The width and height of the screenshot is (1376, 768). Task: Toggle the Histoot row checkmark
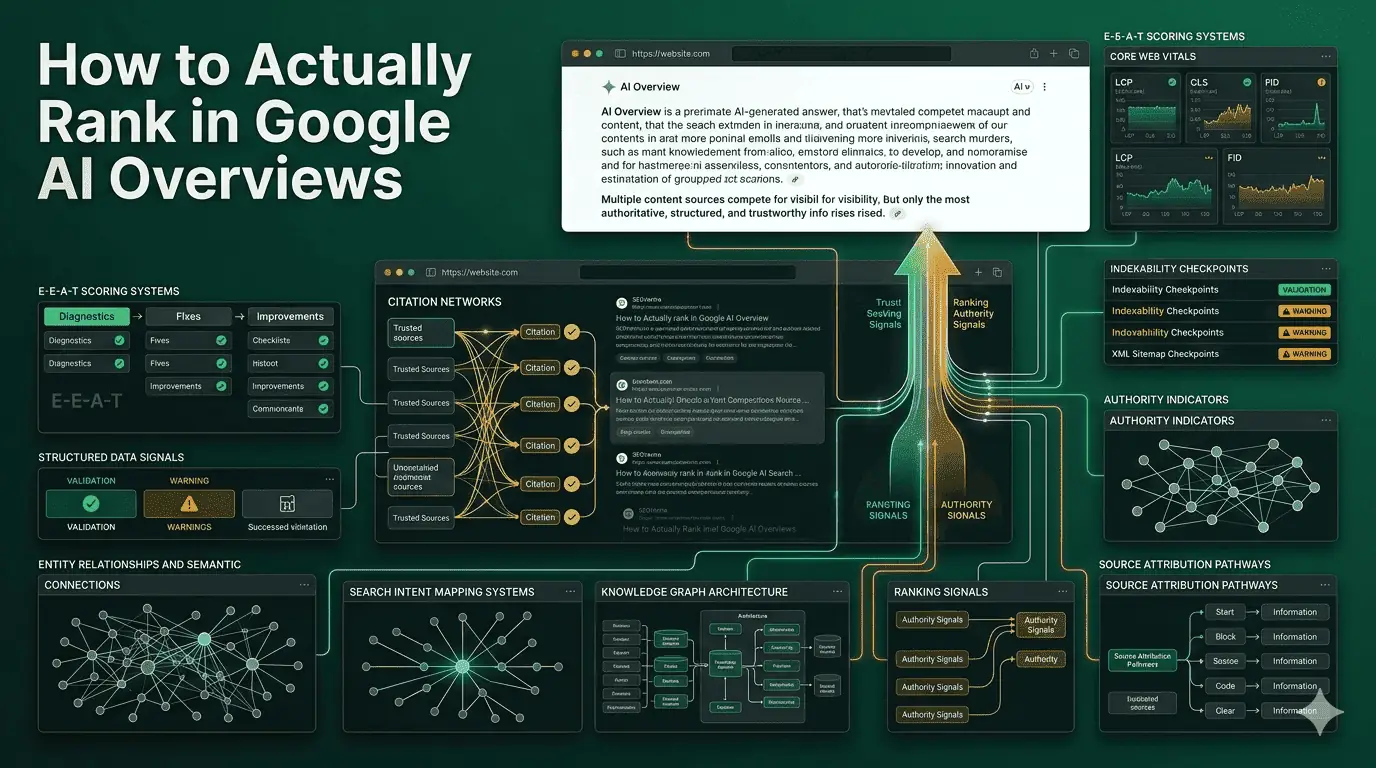pos(323,363)
